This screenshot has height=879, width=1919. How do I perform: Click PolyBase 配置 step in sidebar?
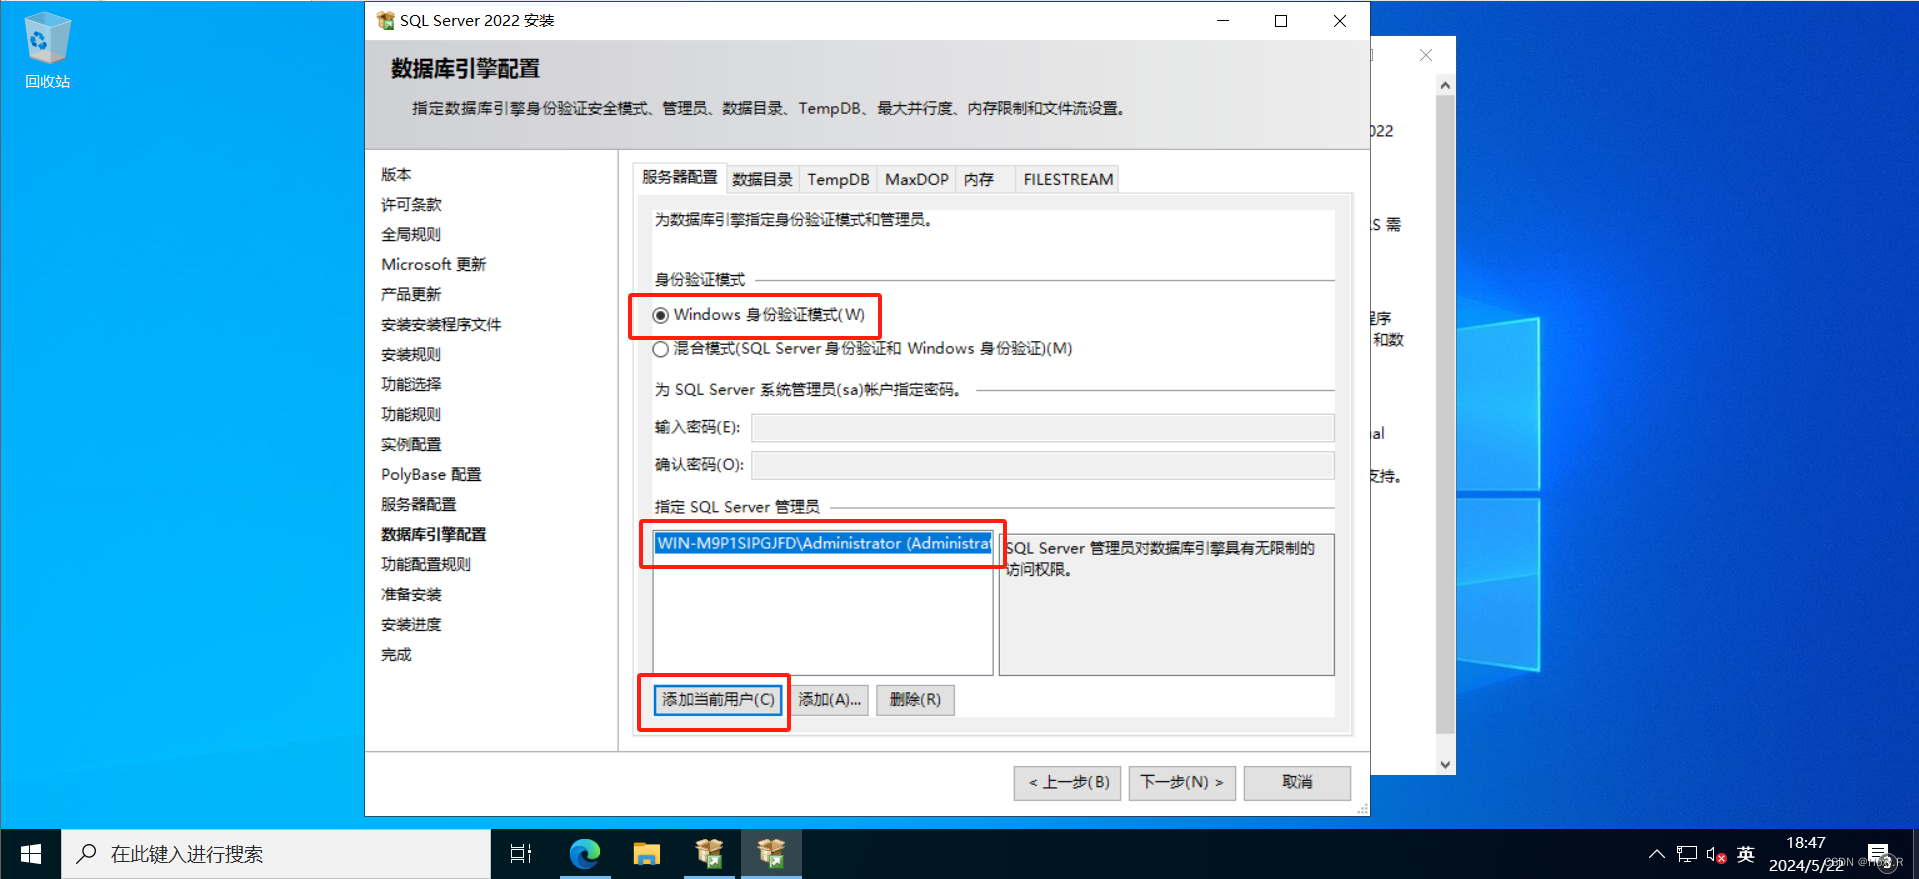431,474
